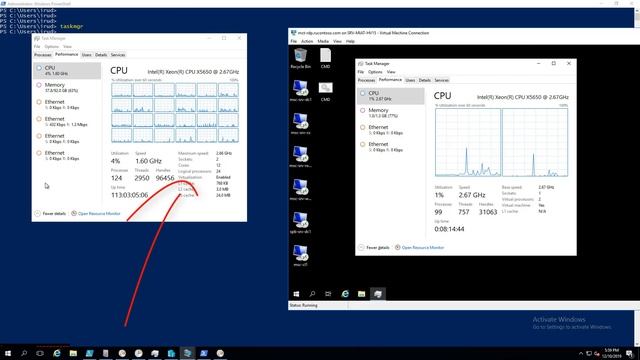Click first CPU graph in VM Task Manager
Screen dimensions: 640x360
(468, 142)
